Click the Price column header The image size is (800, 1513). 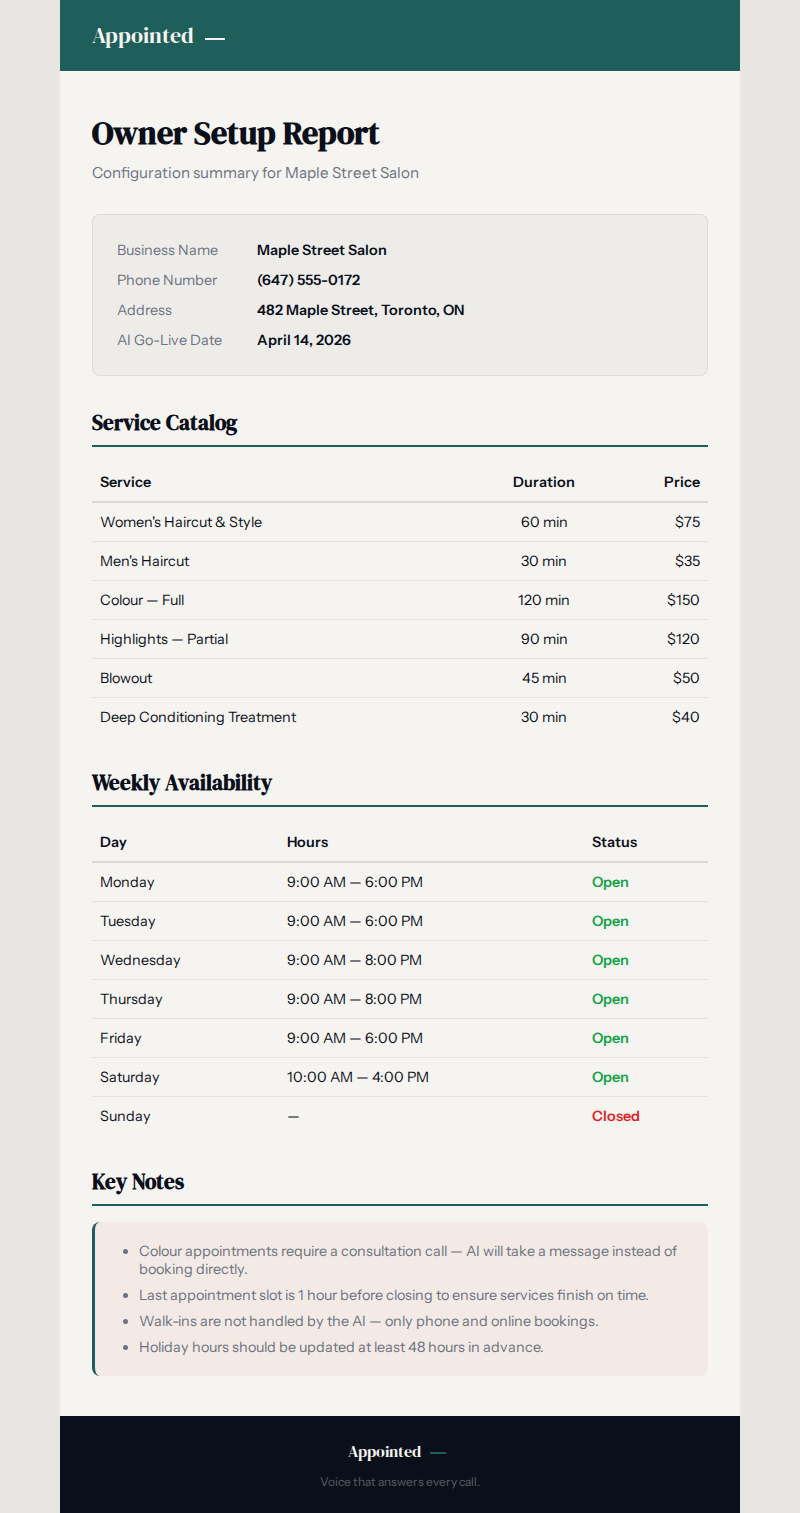coord(682,482)
